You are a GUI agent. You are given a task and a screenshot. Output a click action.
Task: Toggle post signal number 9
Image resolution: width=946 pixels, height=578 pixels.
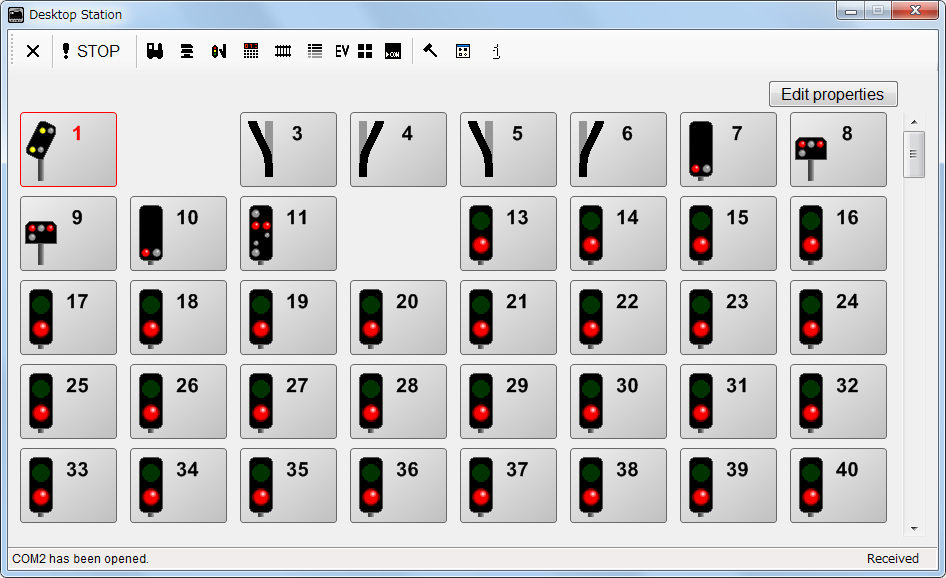pyautogui.click(x=68, y=233)
